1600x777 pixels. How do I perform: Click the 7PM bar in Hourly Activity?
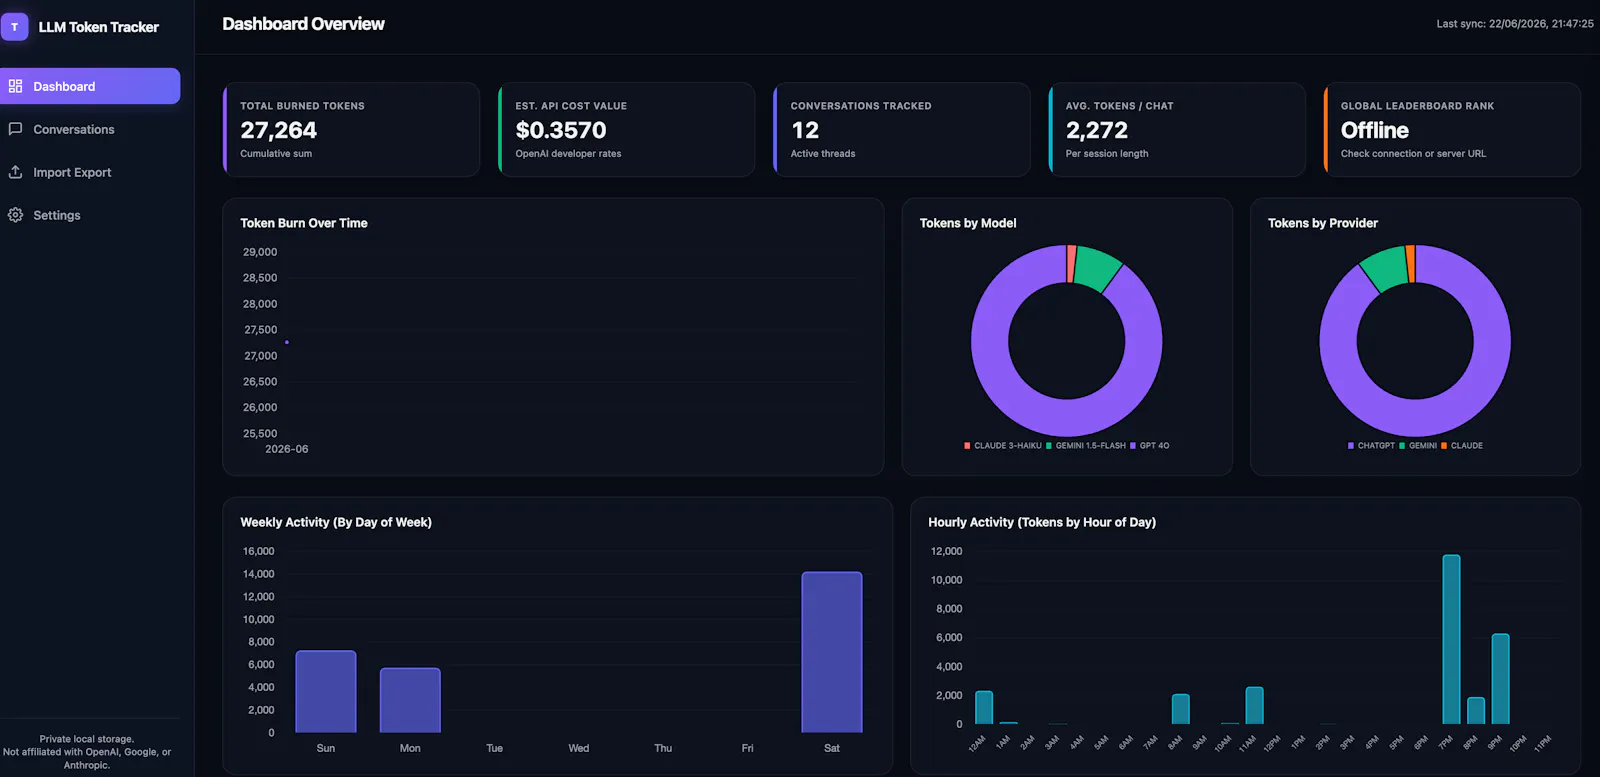click(1451, 639)
